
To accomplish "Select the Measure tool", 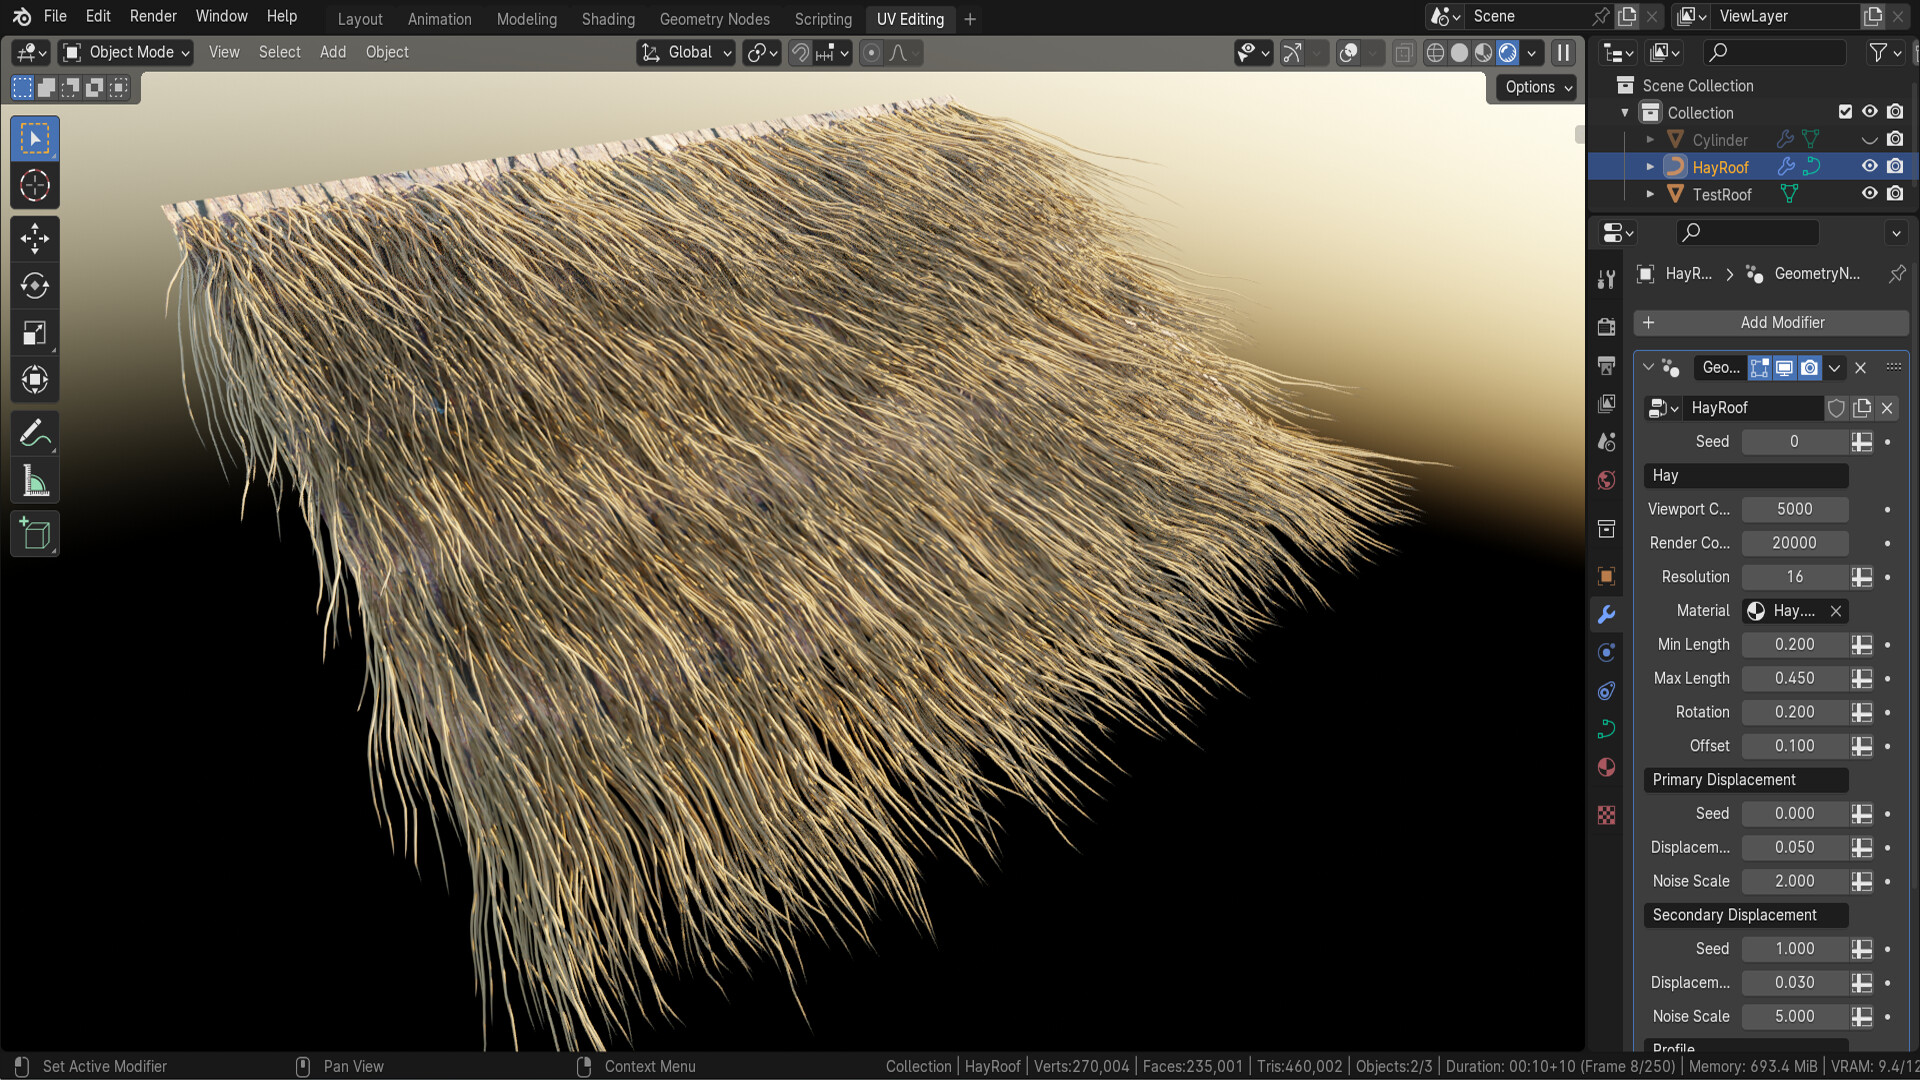I will pos(35,480).
